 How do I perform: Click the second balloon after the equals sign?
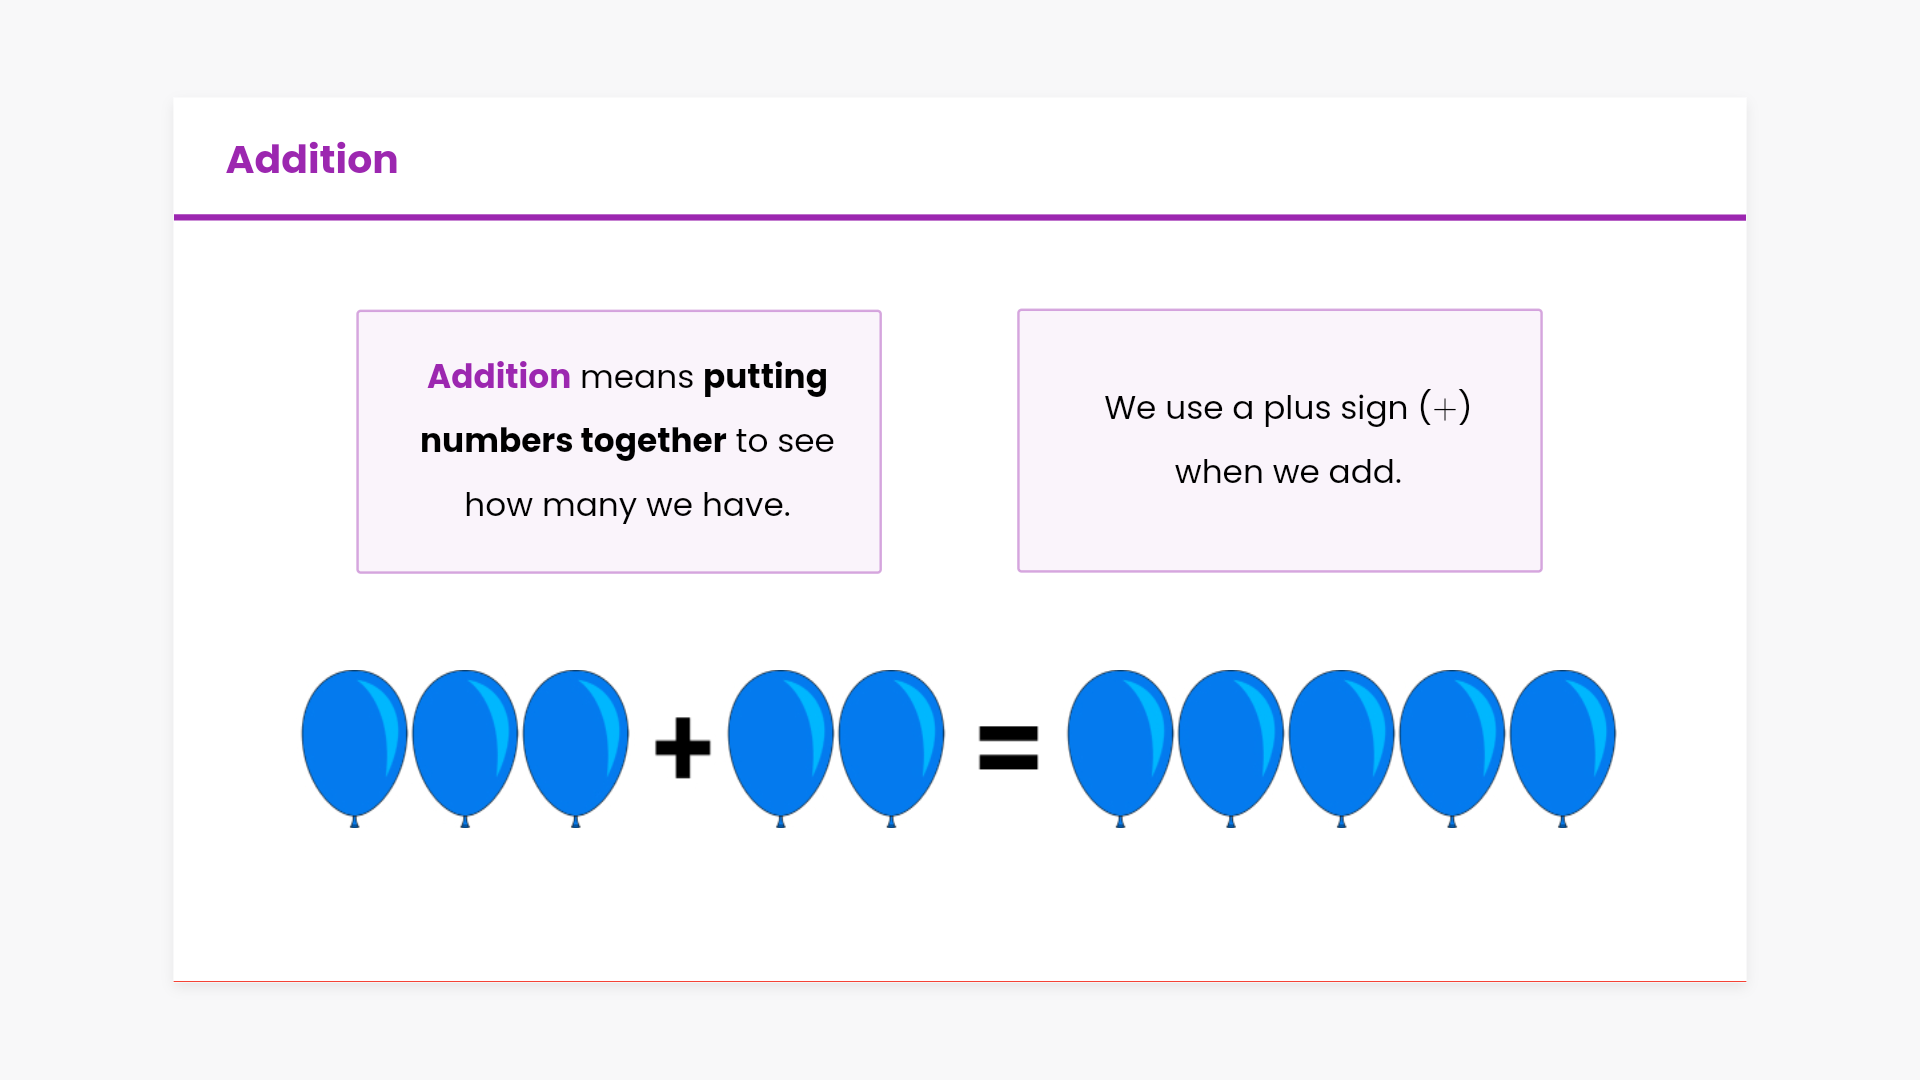tap(1231, 742)
